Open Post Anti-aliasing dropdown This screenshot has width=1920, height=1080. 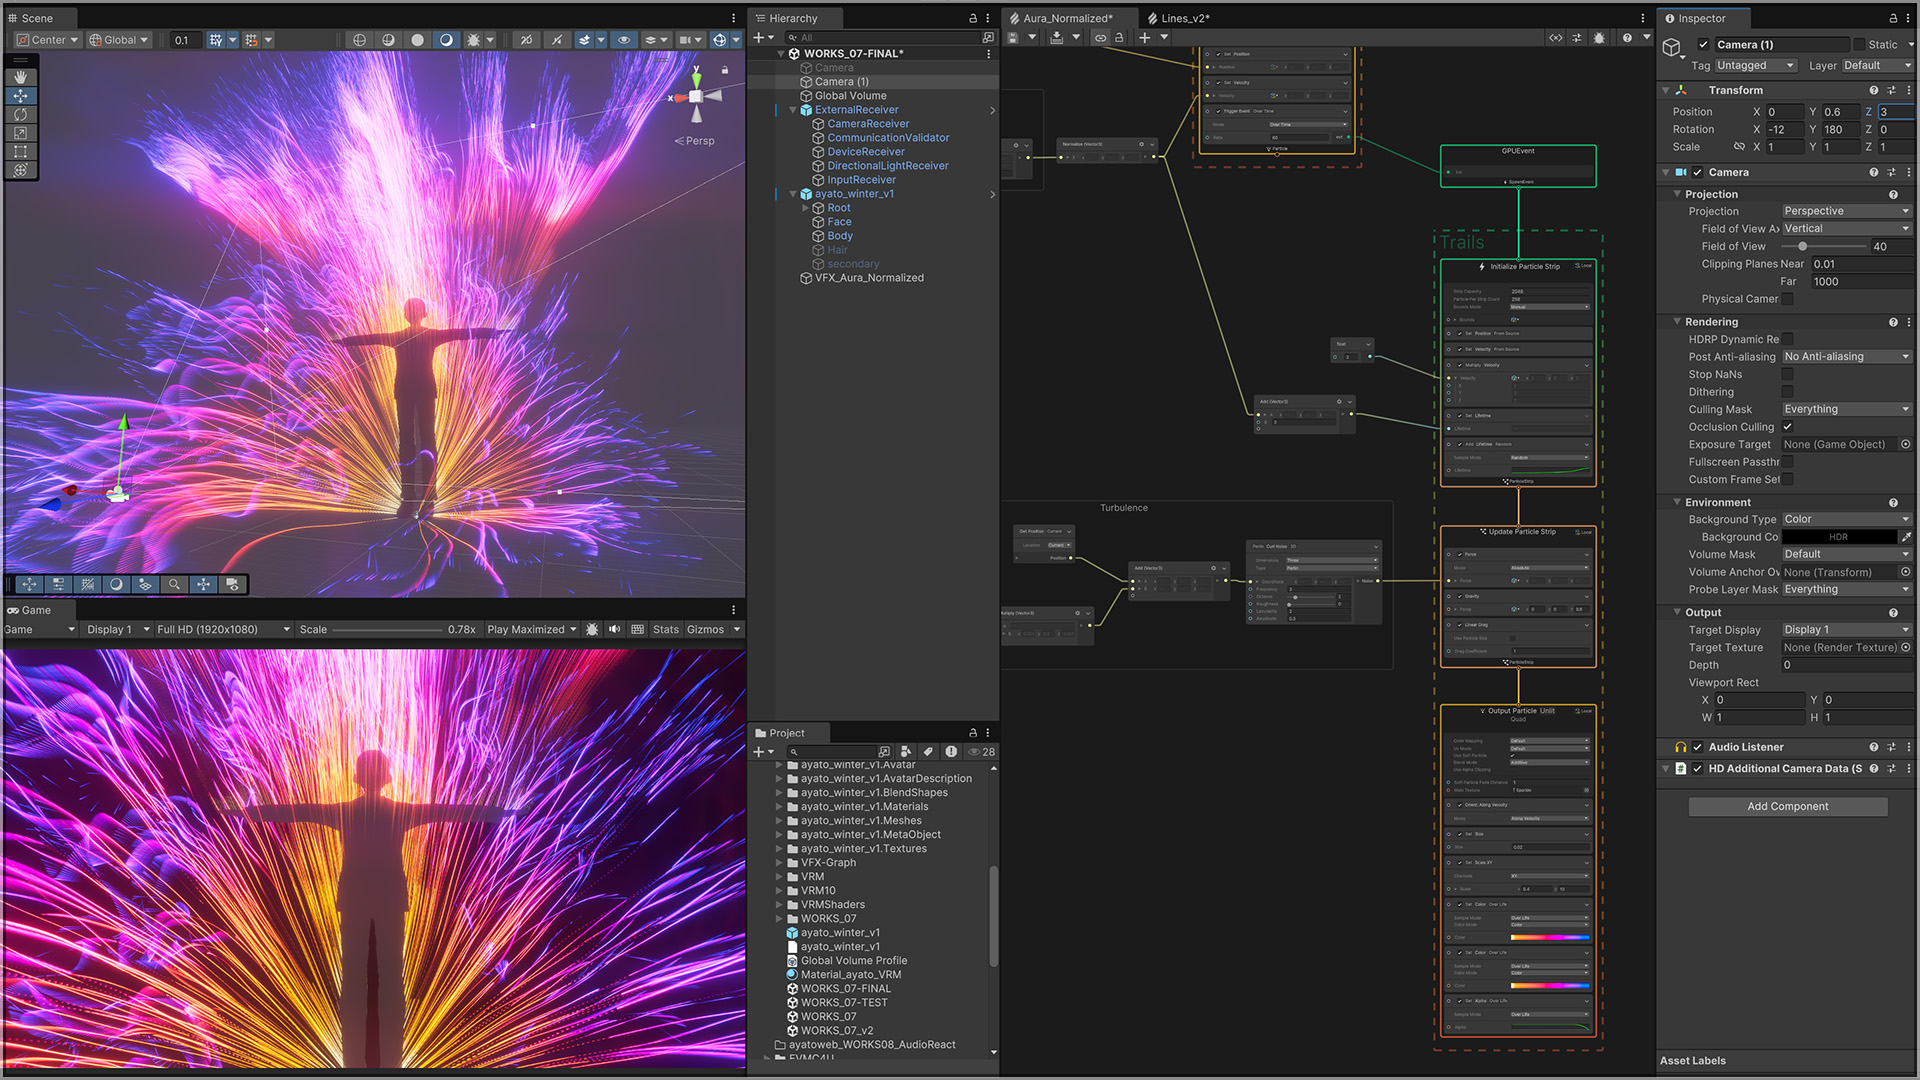[x=1846, y=357]
